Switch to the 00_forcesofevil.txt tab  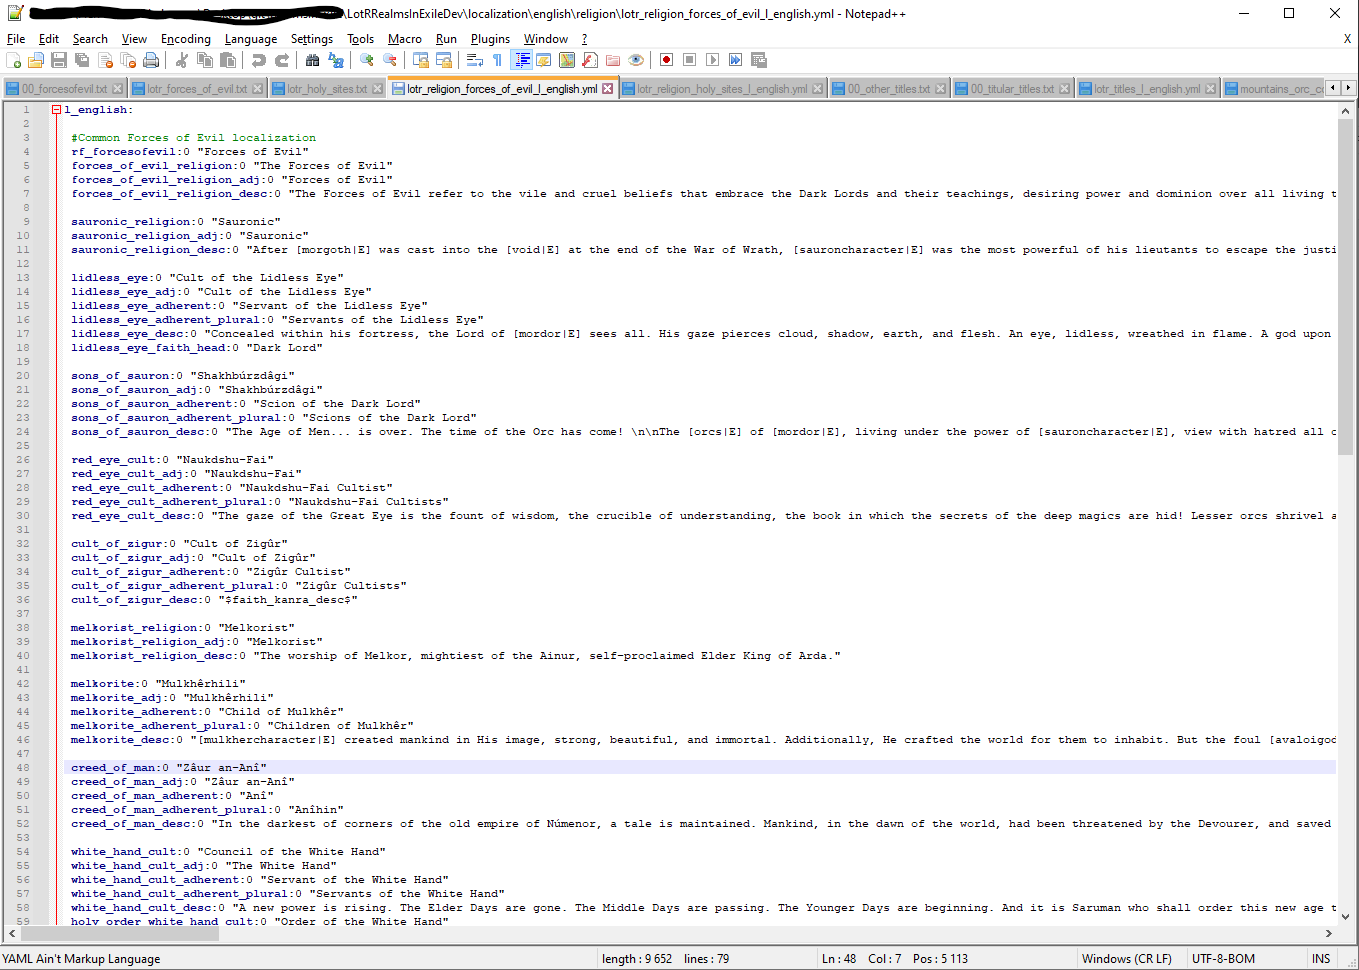point(64,89)
